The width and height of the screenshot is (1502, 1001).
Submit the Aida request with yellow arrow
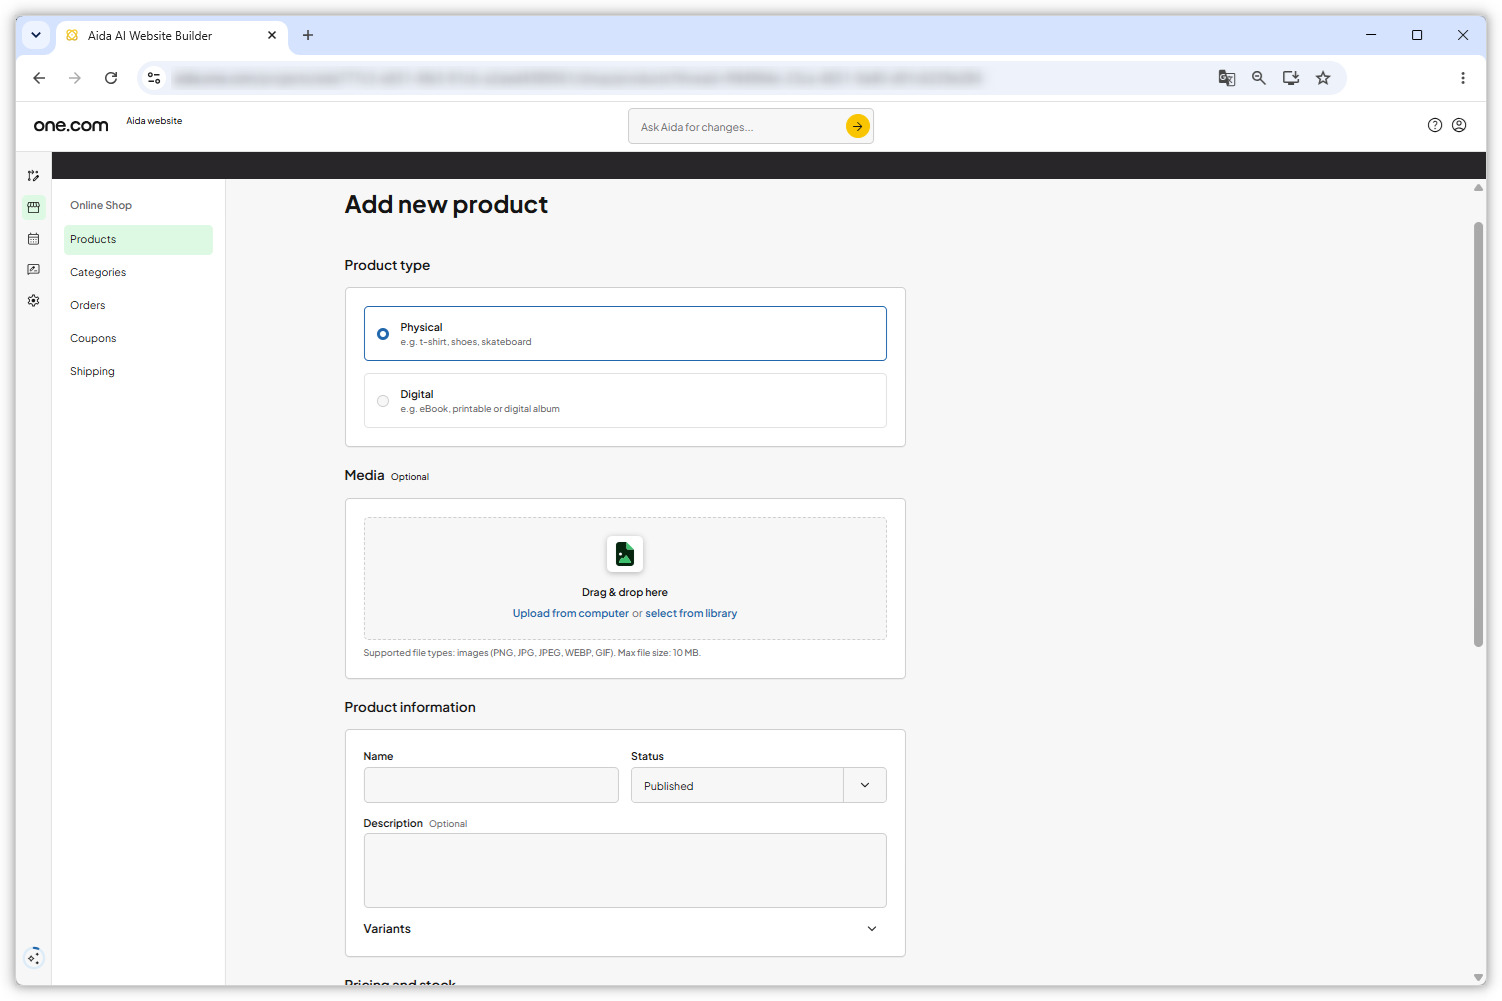point(857,126)
